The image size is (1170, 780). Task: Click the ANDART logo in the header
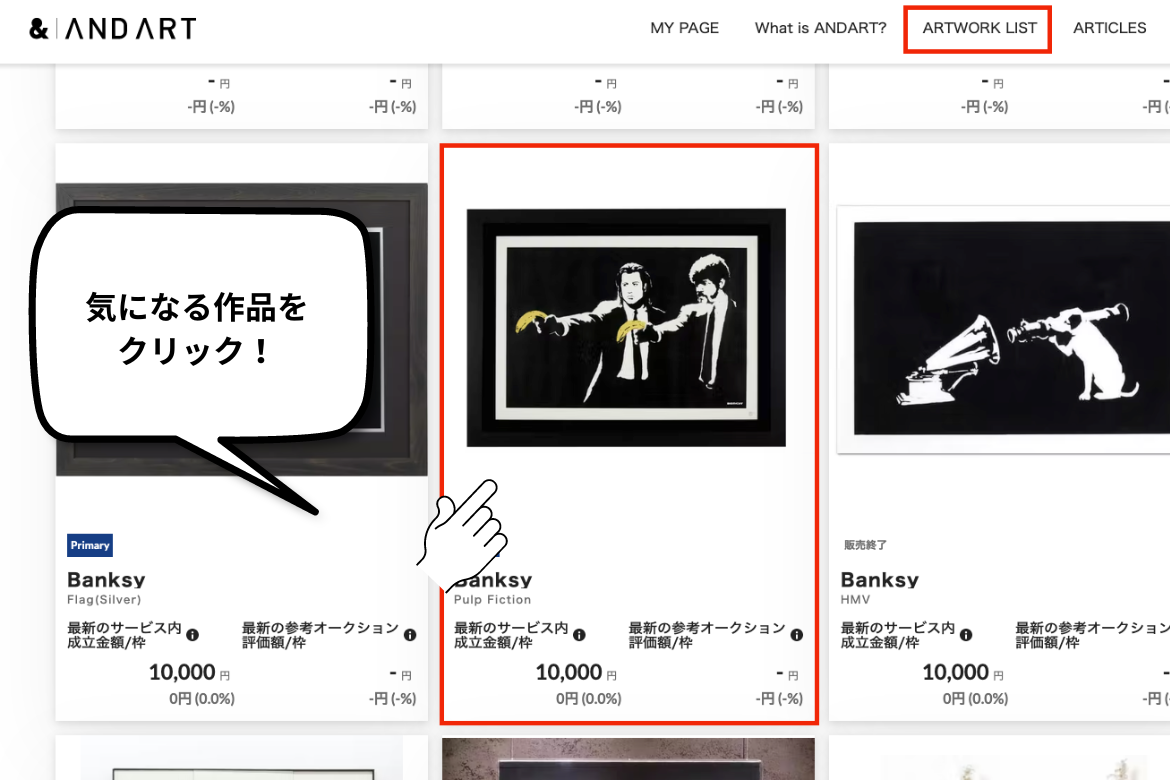[x=112, y=28]
